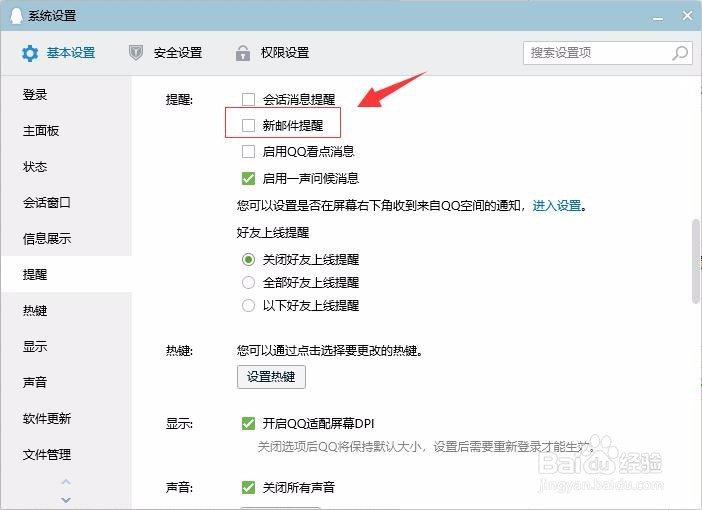Click the 提醒: section label
702x510 pixels.
(179, 99)
